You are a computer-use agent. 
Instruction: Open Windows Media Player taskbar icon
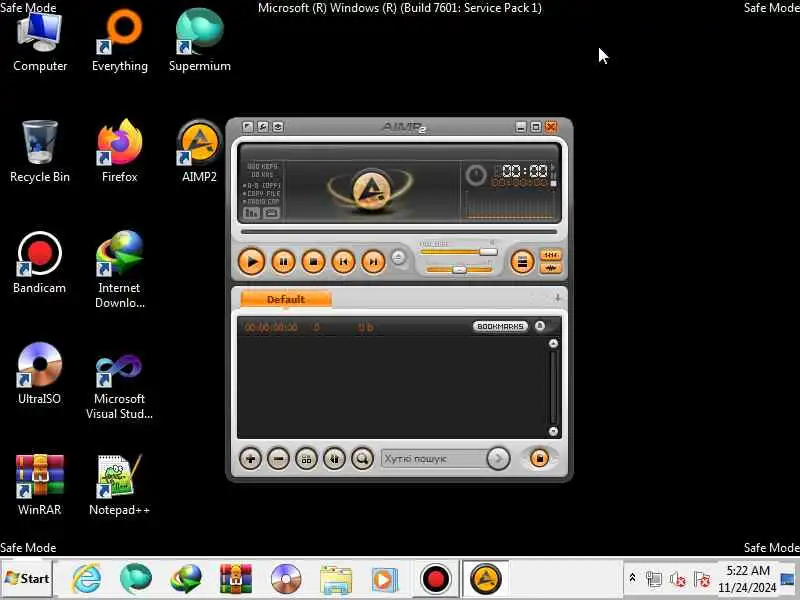point(385,579)
